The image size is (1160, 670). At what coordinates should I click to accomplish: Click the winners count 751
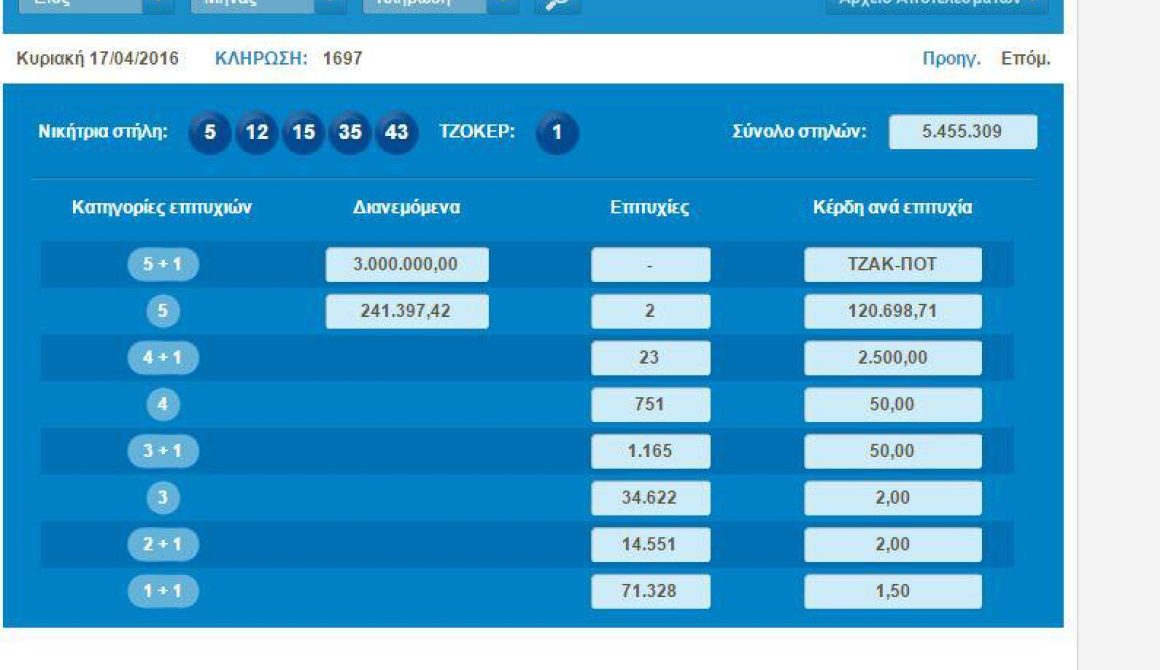tap(650, 404)
